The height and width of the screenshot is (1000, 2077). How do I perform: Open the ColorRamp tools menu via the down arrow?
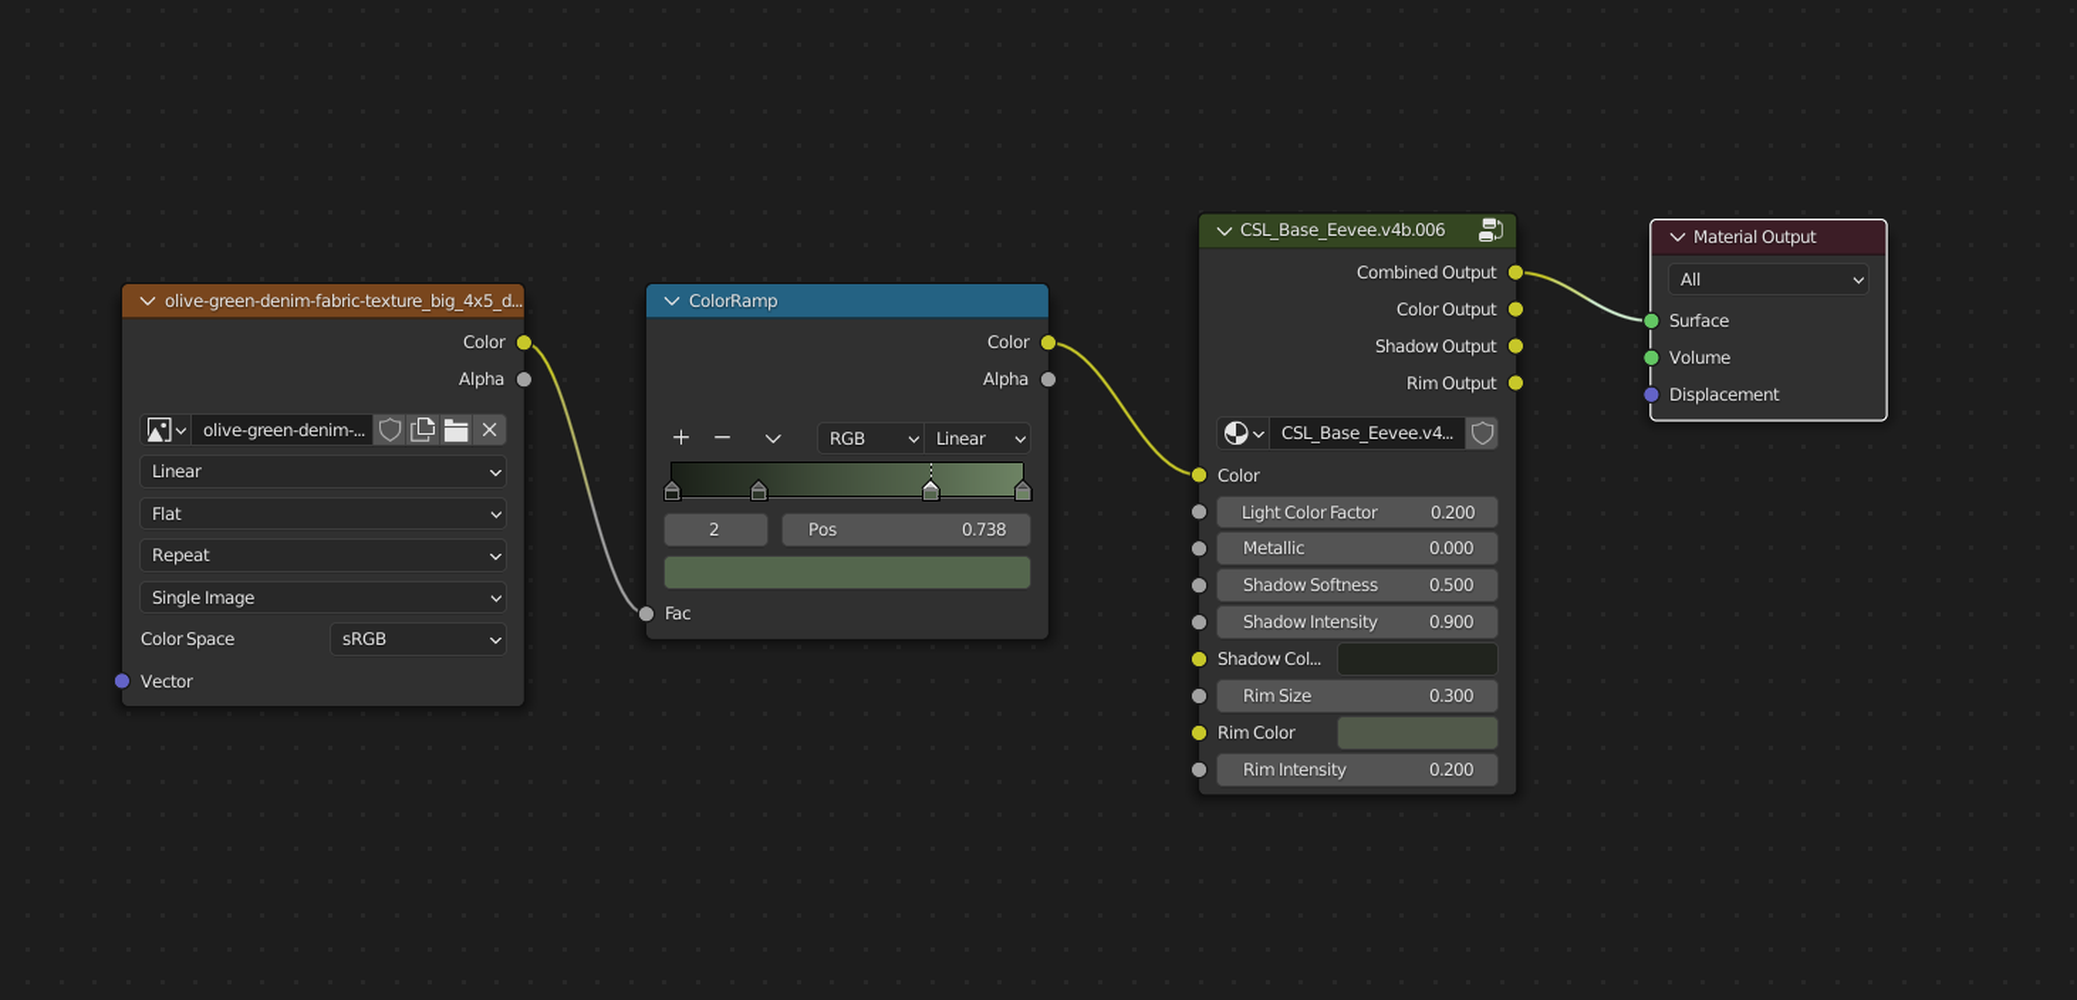click(772, 438)
